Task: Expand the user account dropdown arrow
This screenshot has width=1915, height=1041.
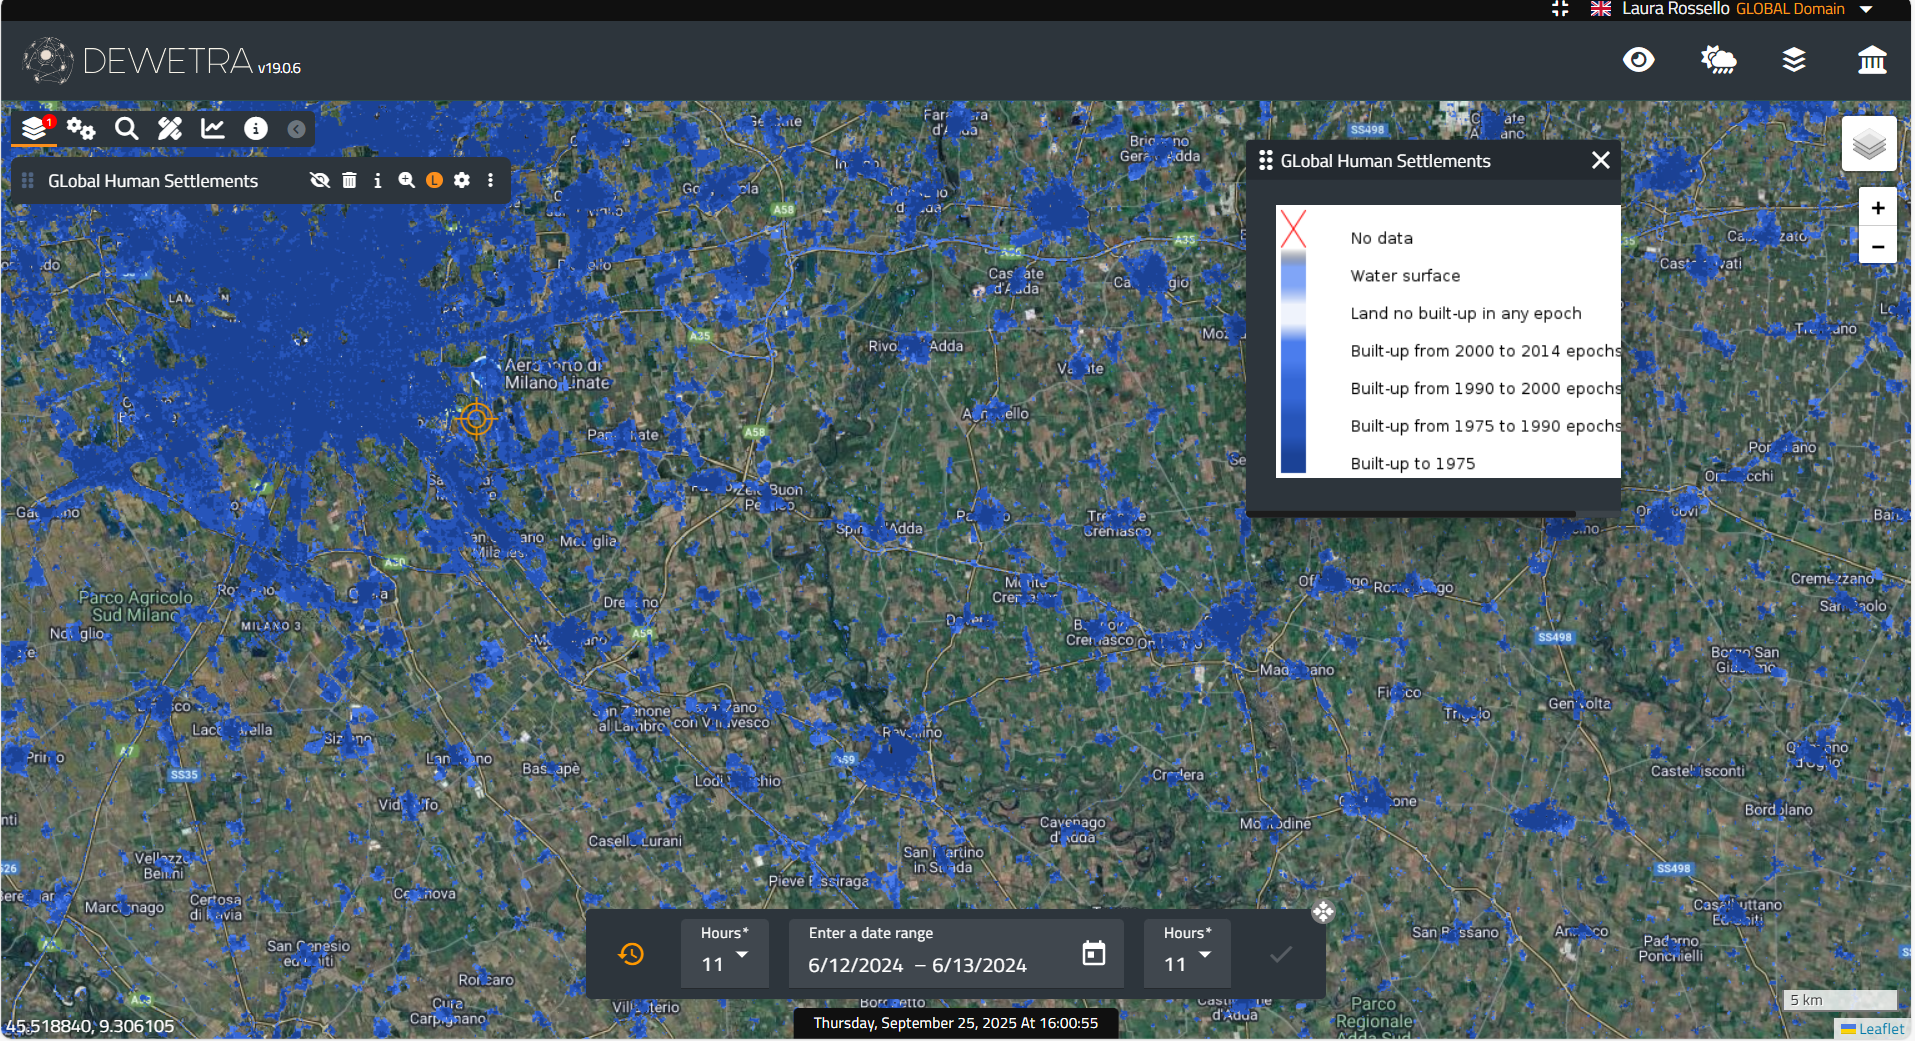Action: tap(1866, 9)
